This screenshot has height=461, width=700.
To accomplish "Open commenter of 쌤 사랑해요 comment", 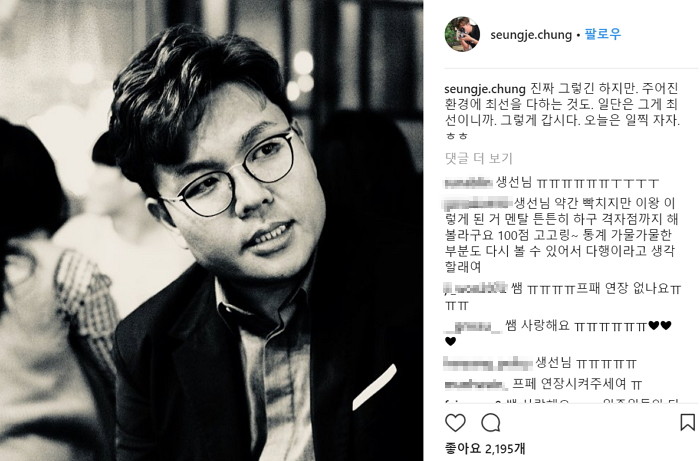I will pos(473,327).
